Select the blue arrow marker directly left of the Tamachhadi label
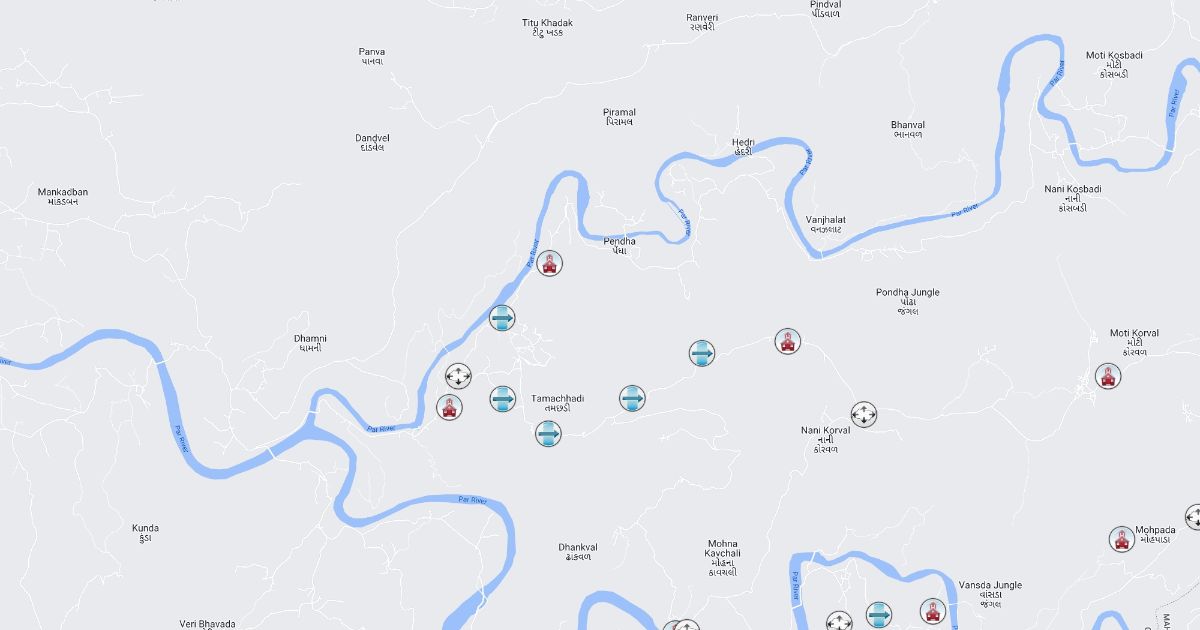The height and width of the screenshot is (630, 1200). coord(503,399)
